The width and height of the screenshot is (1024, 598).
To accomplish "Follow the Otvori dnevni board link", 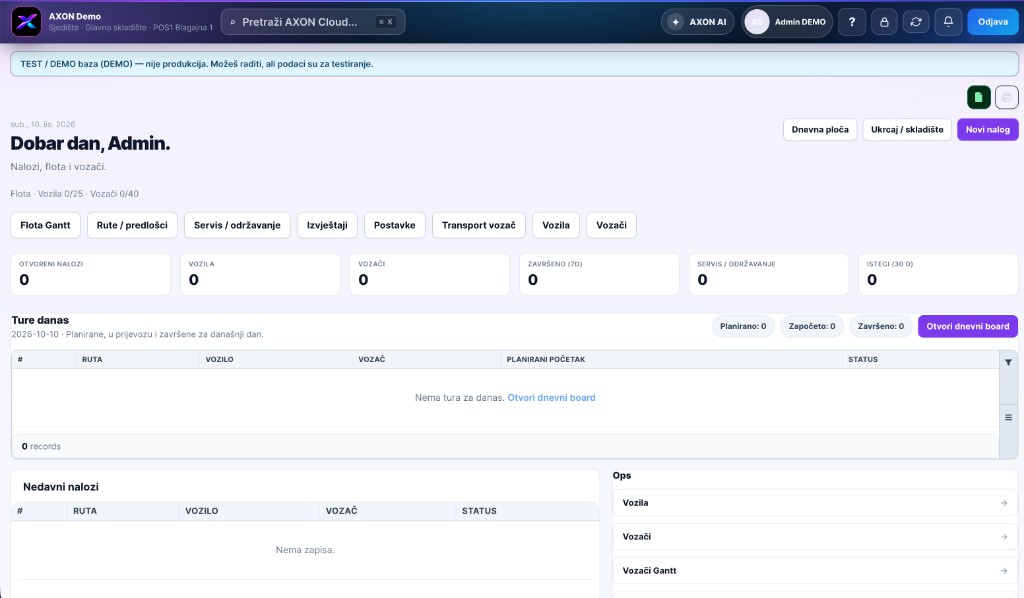I will pos(551,398).
